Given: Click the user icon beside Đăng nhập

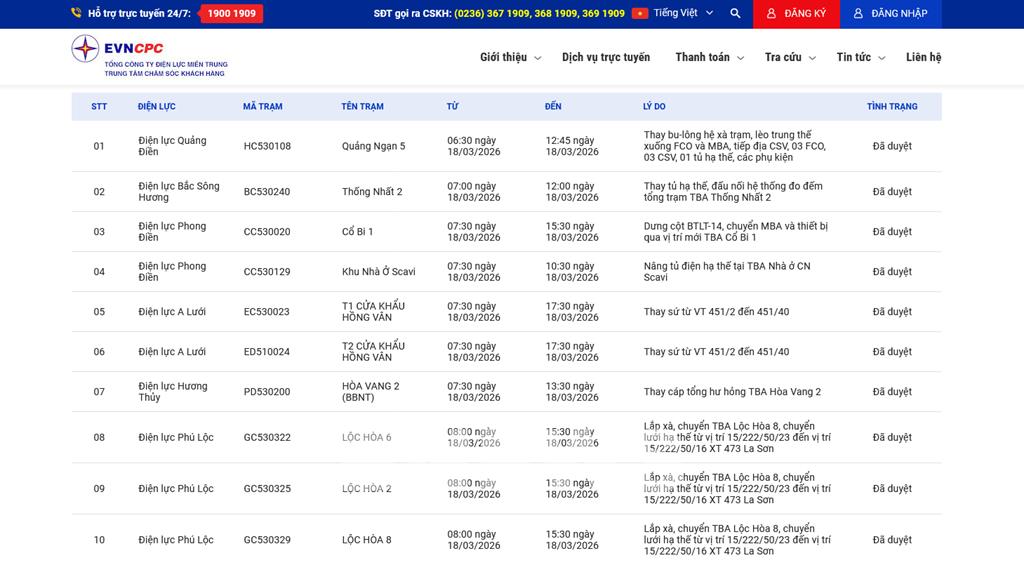Looking at the screenshot, I should pos(858,14).
